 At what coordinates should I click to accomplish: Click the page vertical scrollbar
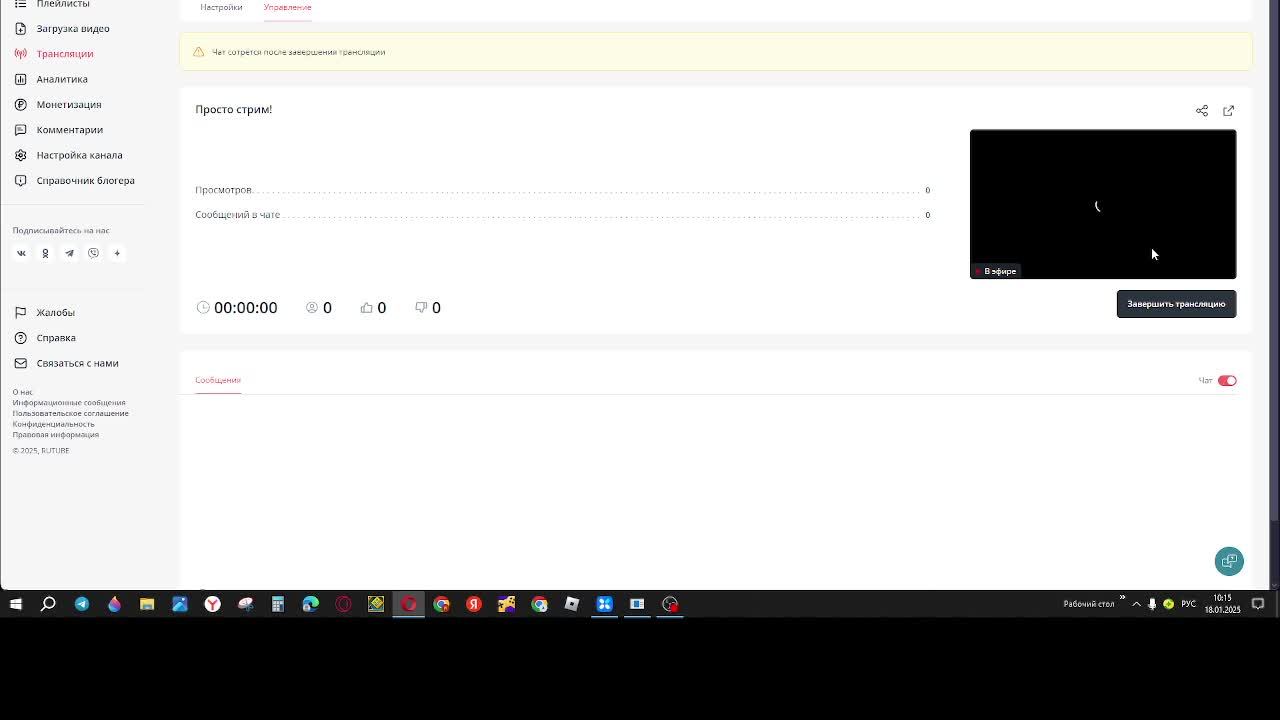pyautogui.click(x=1274, y=260)
